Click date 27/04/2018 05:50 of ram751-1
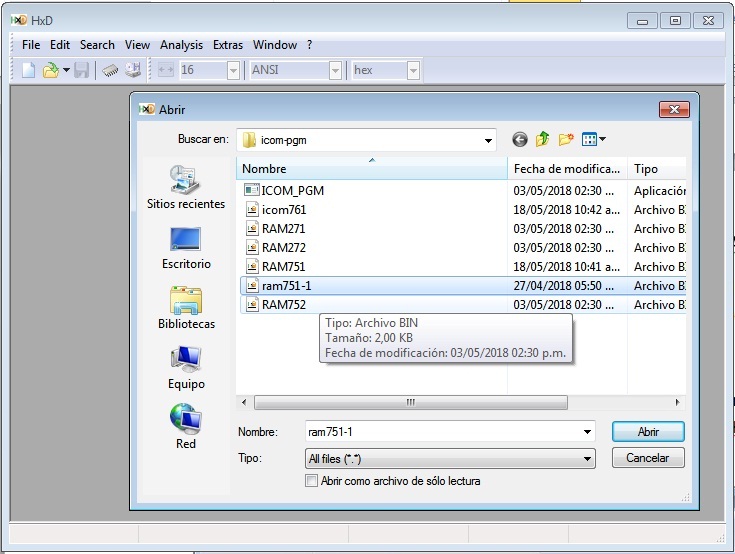The image size is (735, 554). click(563, 286)
